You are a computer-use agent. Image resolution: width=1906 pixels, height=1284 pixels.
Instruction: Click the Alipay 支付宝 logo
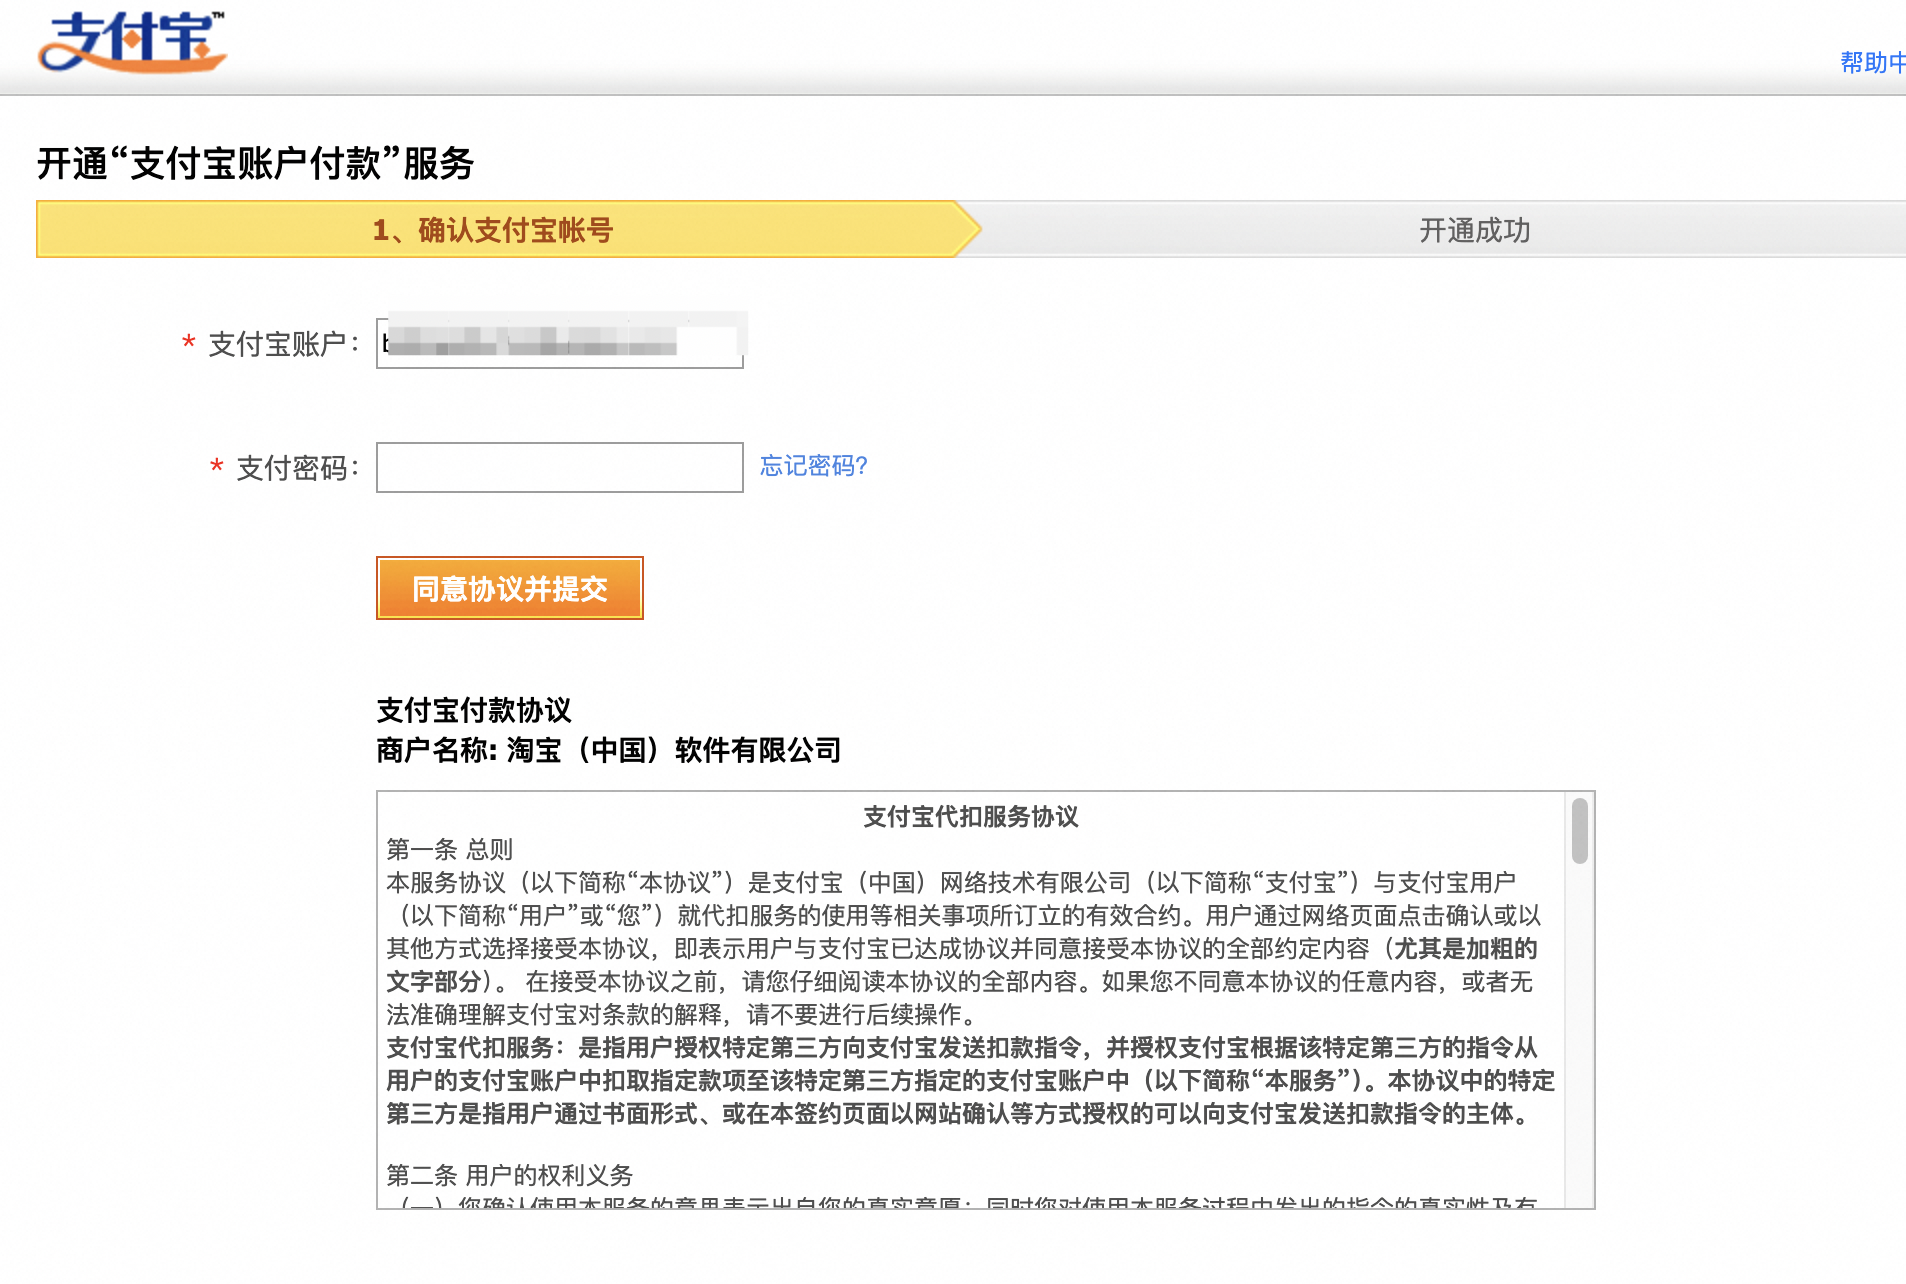coord(132,42)
